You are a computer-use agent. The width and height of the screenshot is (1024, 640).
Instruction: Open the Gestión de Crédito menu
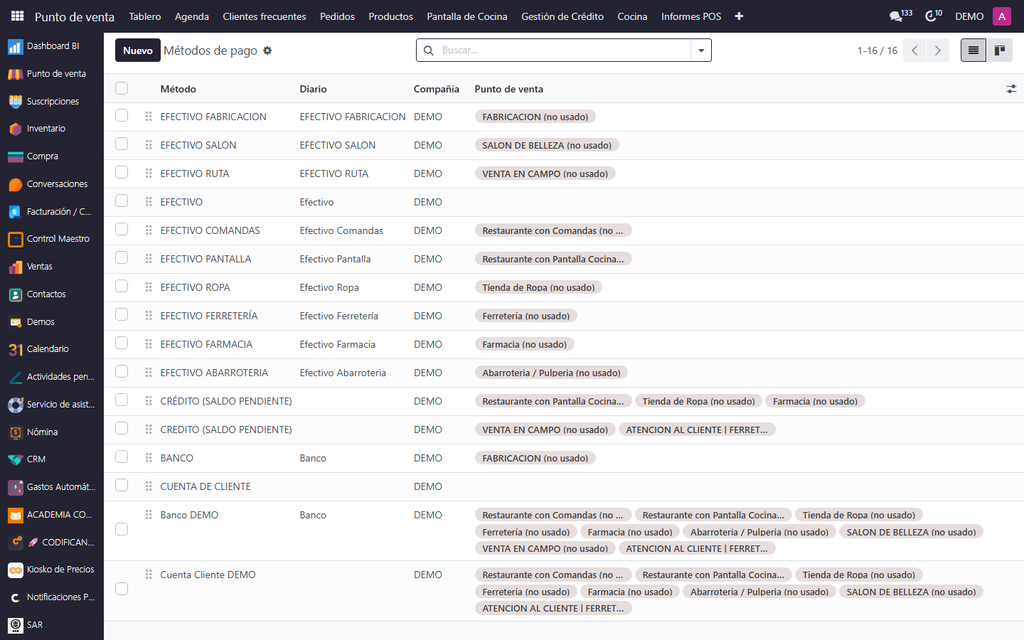(x=562, y=16)
